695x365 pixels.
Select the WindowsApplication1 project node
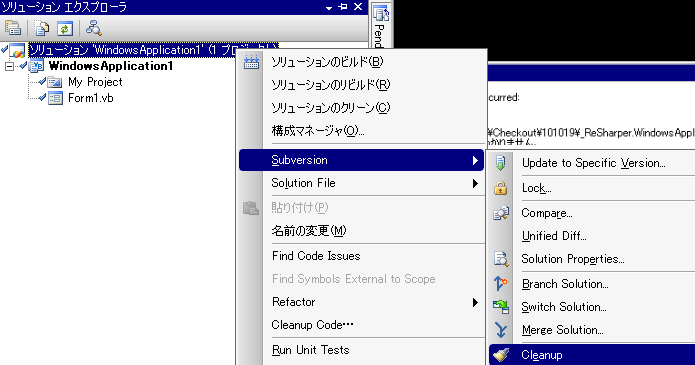pyautogui.click(x=111, y=66)
